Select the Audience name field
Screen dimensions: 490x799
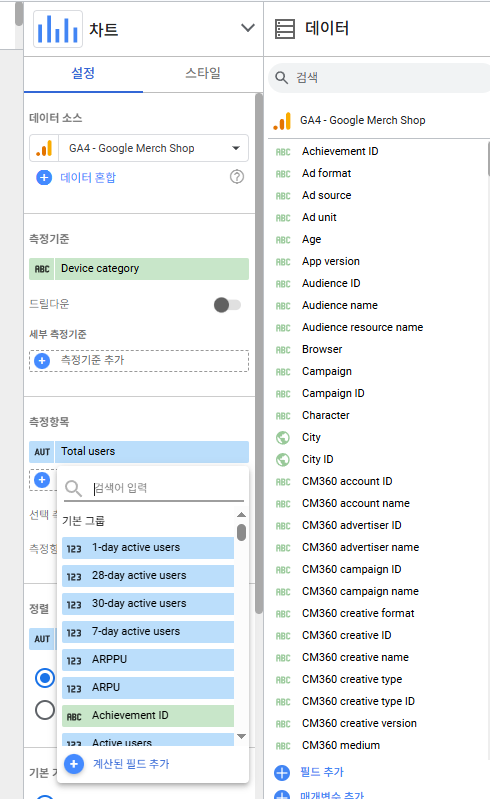coord(340,305)
